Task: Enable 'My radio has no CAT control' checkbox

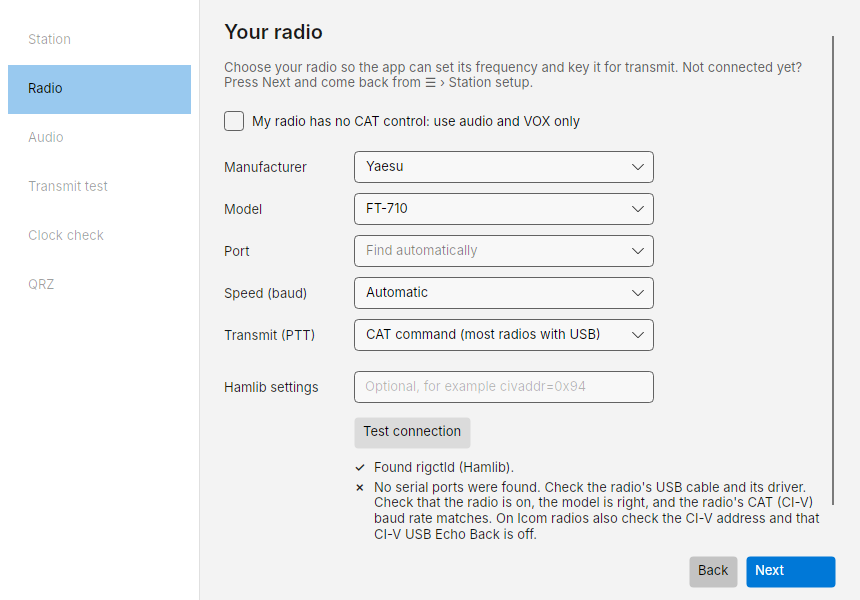Action: [234, 121]
